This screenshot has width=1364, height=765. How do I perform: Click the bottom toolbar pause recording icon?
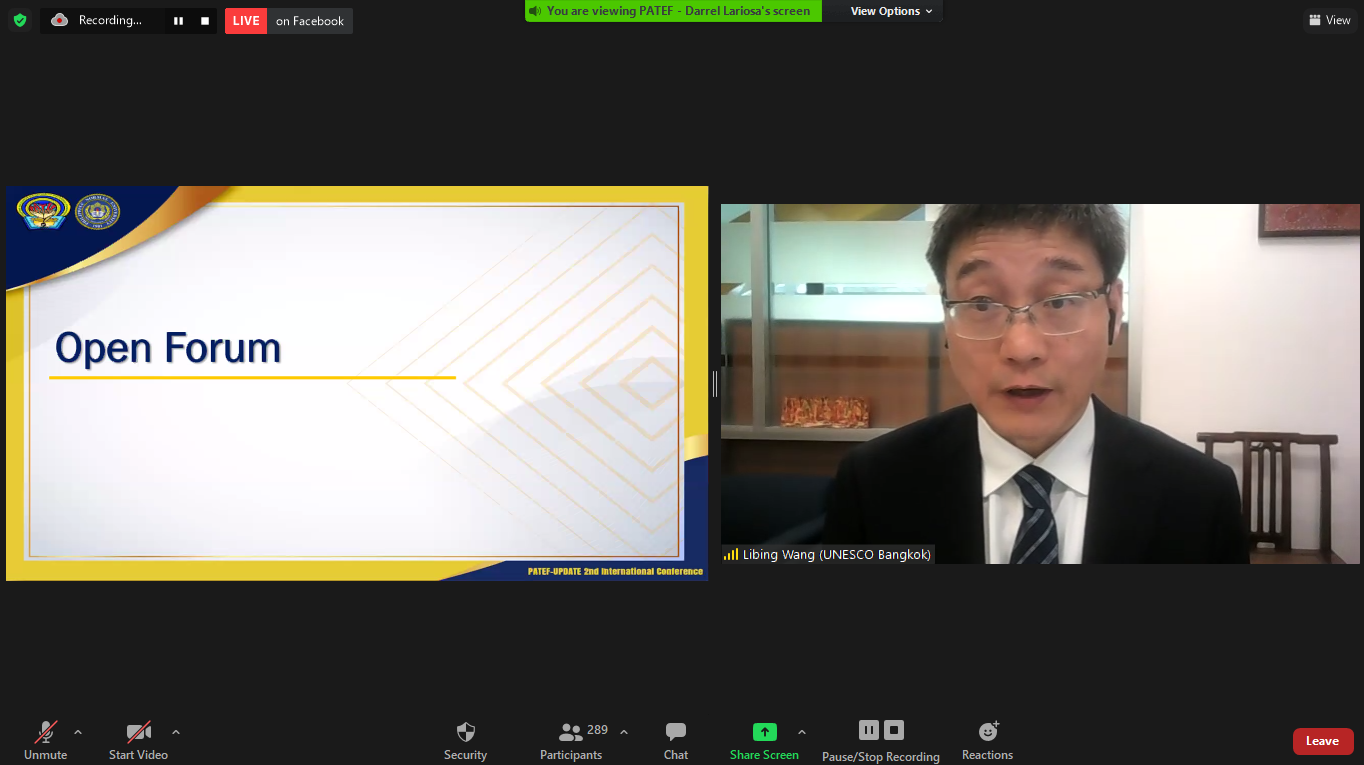(868, 730)
